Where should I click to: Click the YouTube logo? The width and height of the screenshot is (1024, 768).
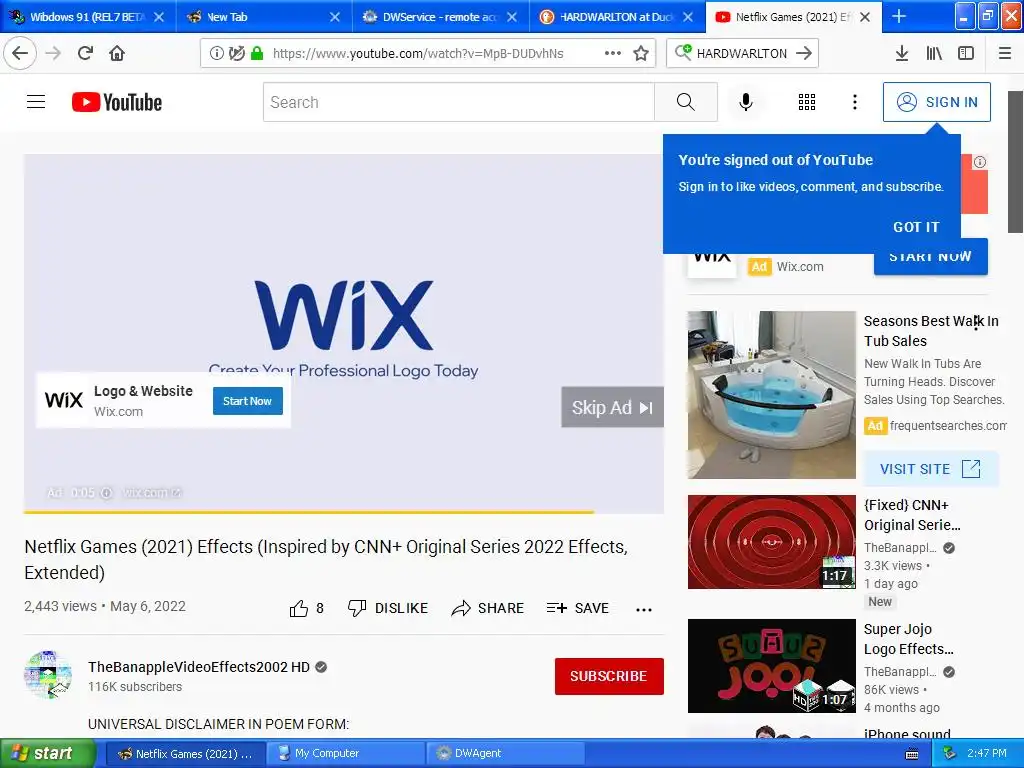coord(117,102)
